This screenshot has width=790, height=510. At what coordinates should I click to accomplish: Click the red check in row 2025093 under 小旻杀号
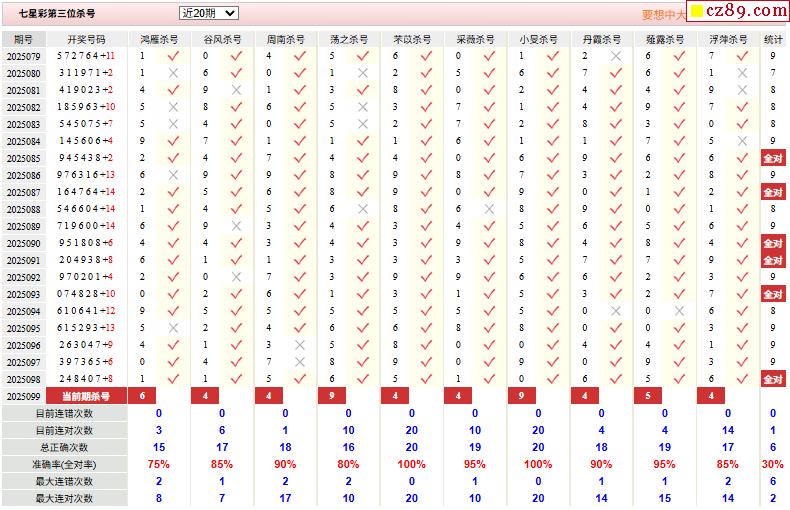(x=553, y=294)
